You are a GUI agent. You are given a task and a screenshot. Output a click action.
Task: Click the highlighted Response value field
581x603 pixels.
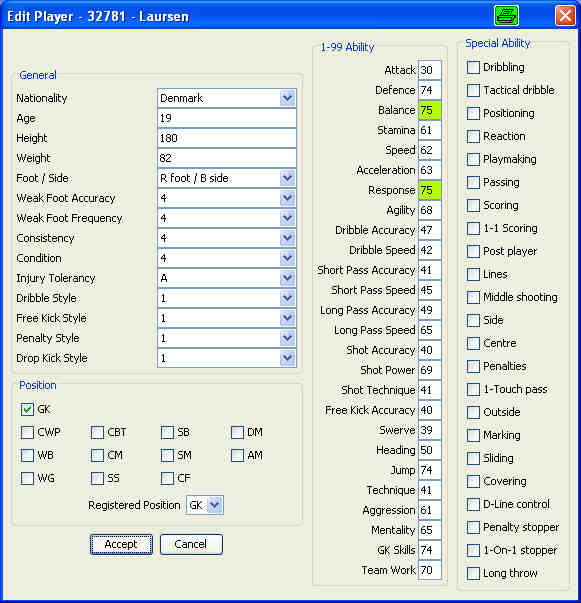430,190
